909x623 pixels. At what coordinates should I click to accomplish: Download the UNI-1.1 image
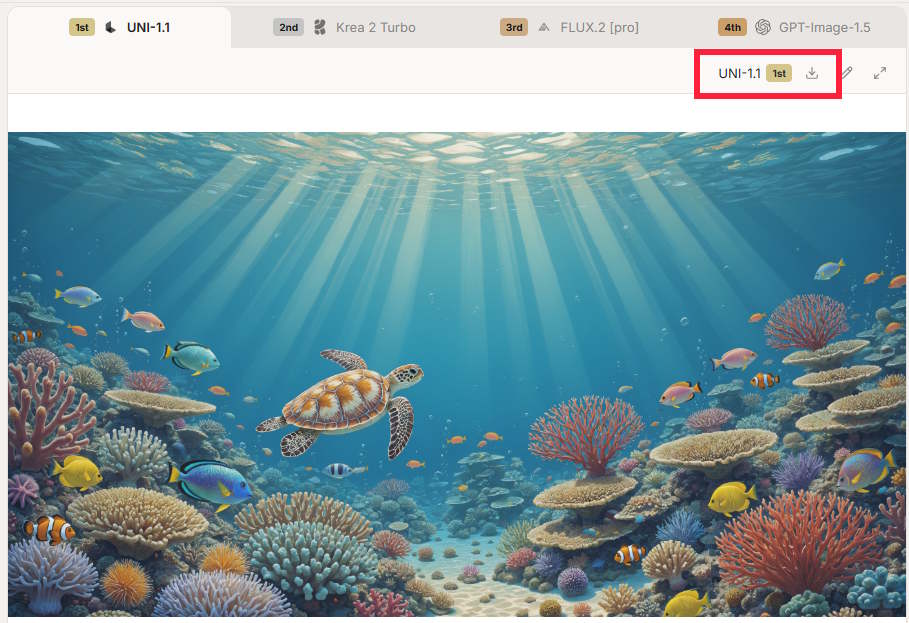(x=812, y=73)
